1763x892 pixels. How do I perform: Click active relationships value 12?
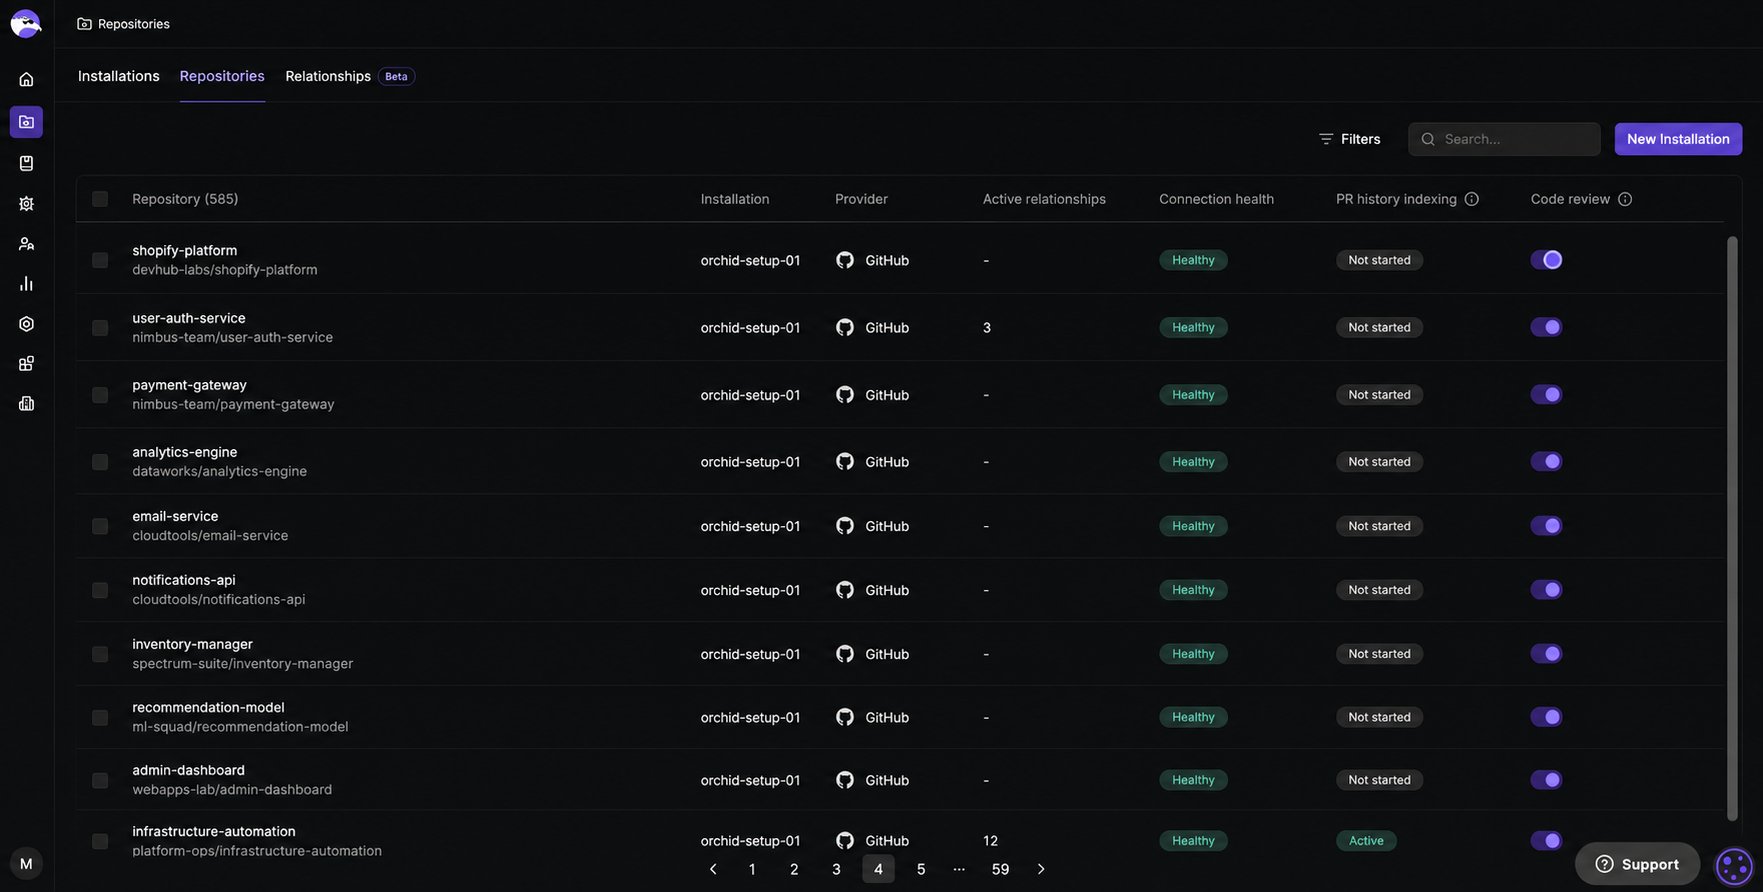click(990, 841)
